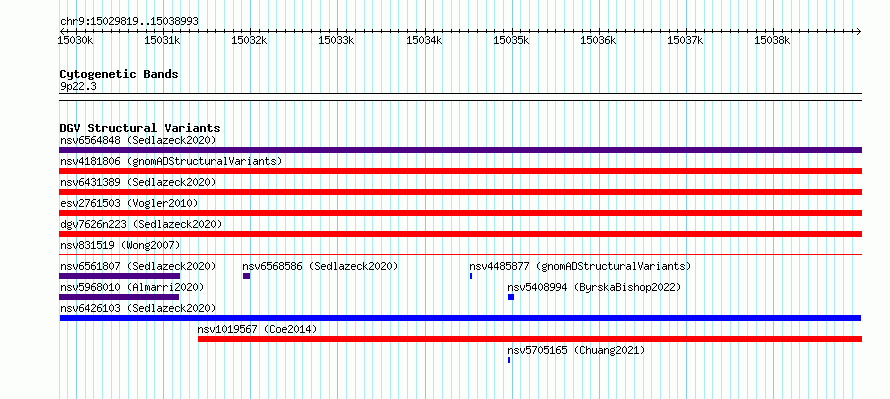Click the 15035k ruler label

(511, 40)
